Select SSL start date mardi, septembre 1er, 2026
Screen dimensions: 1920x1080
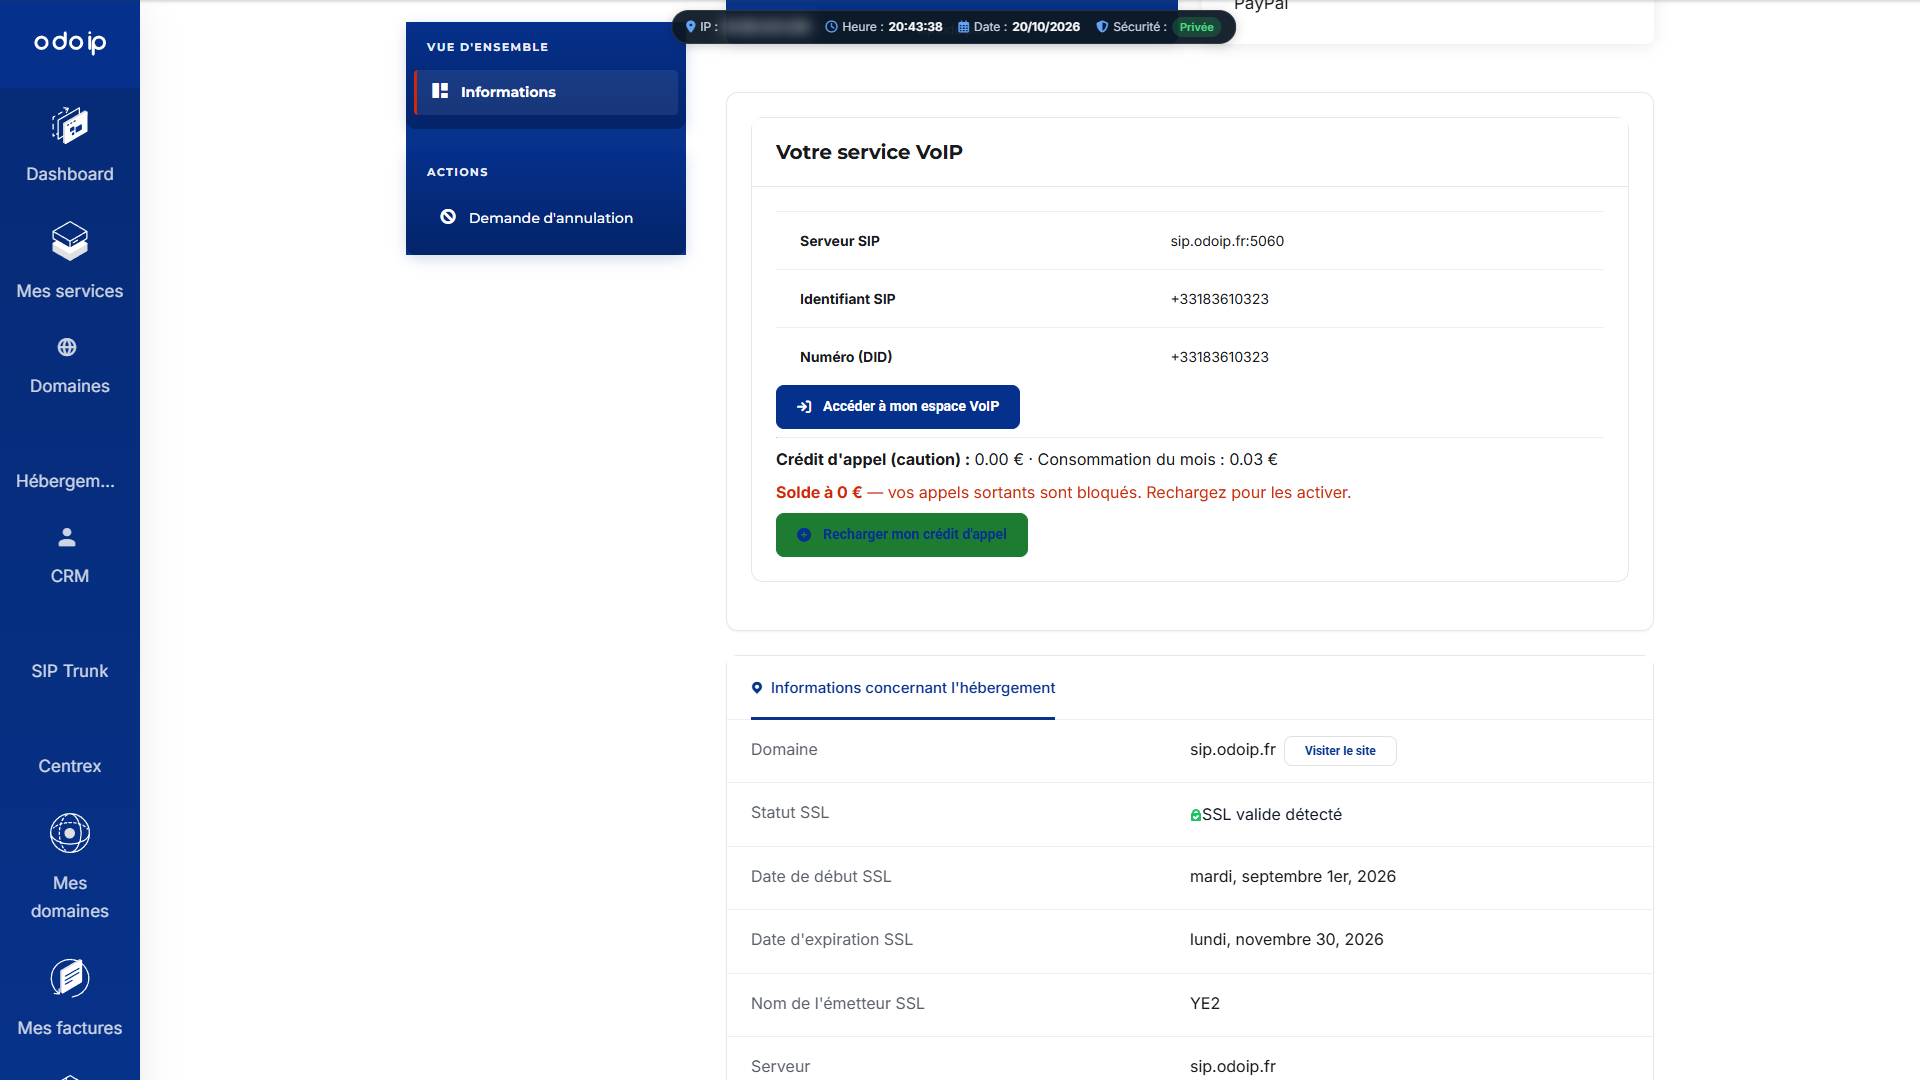[1292, 877]
